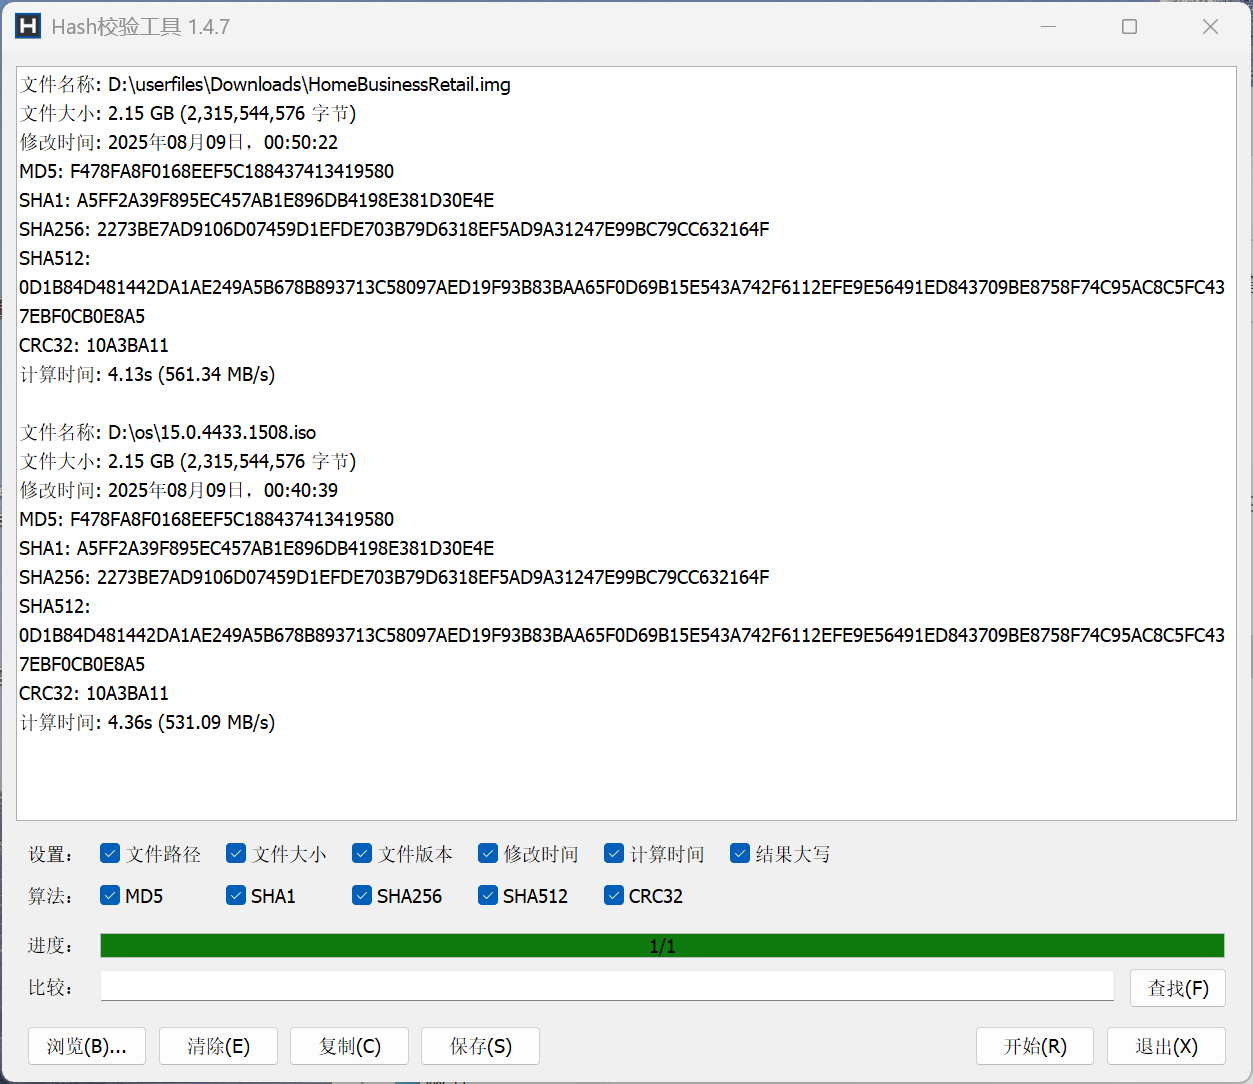Click the green 进度 progress bar
The width and height of the screenshot is (1253, 1084).
[x=662, y=946]
